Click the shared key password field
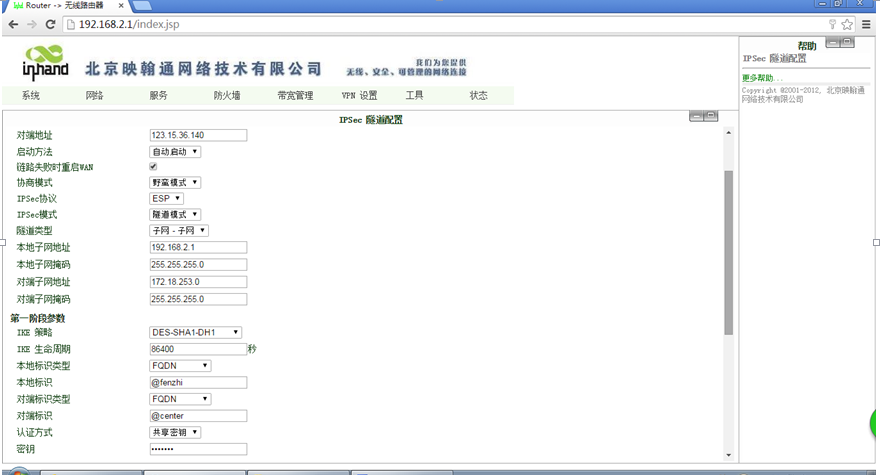This screenshot has width=892, height=475. coord(198,449)
